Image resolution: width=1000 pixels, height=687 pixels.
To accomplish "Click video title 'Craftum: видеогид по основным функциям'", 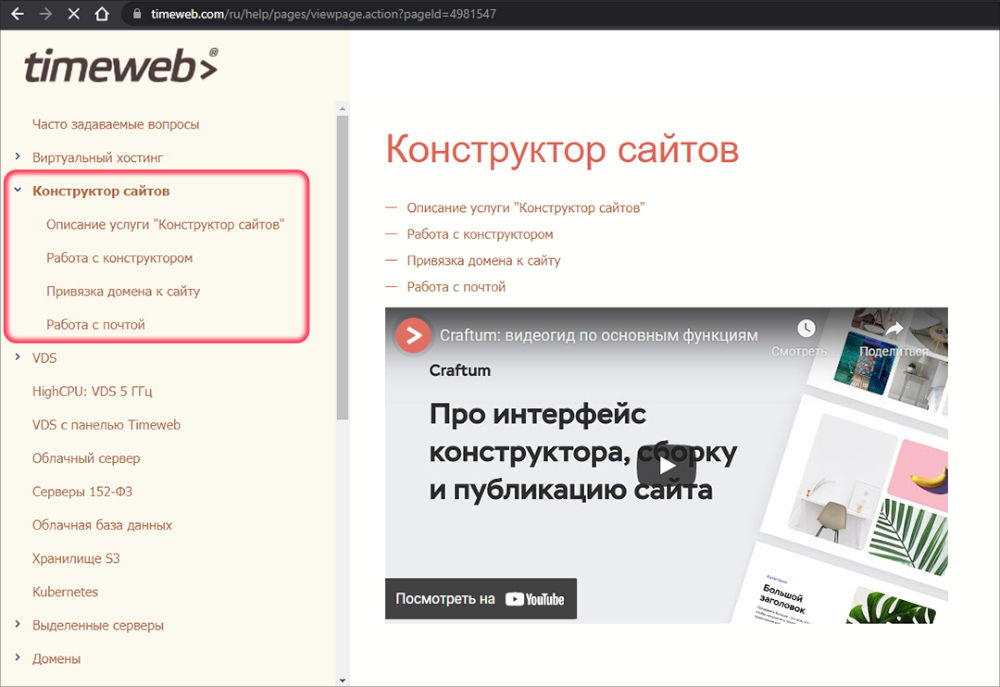I will click(599, 336).
